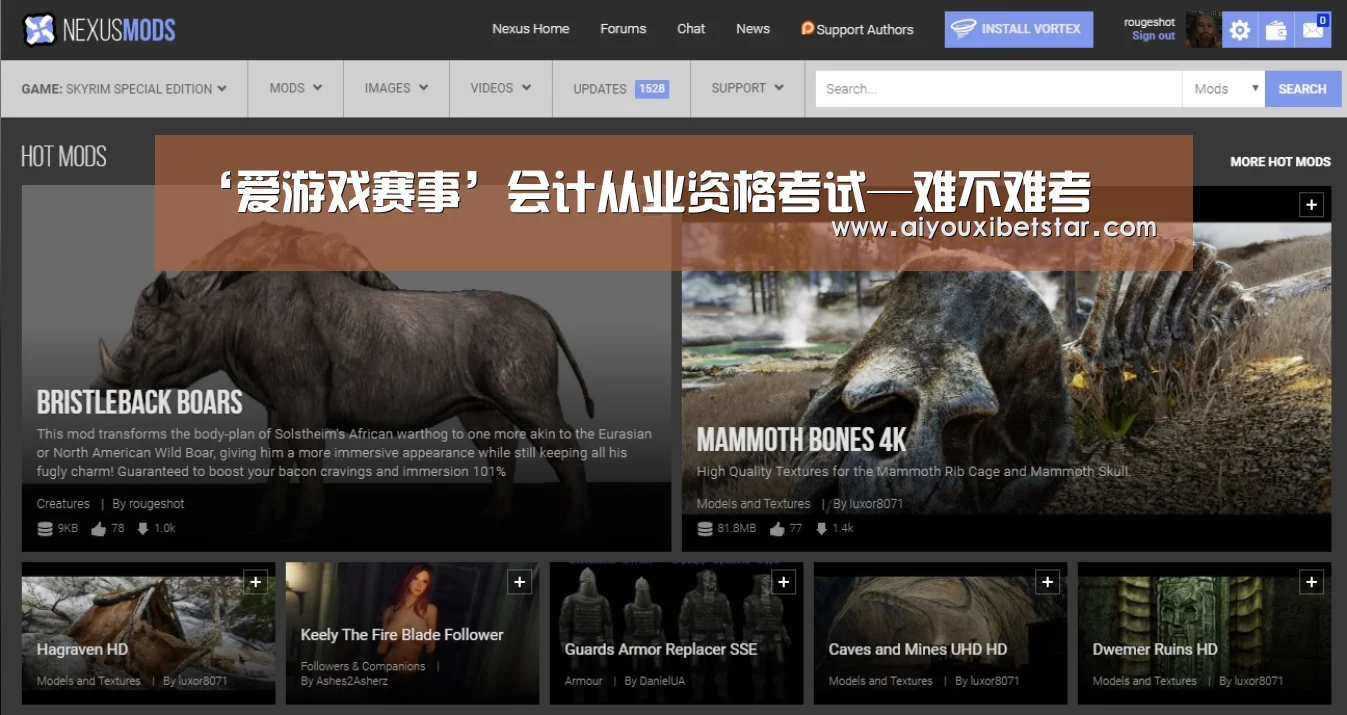Open Keely The Fire Blade Follower mod card
This screenshot has height=715, width=1347.
click(x=412, y=633)
